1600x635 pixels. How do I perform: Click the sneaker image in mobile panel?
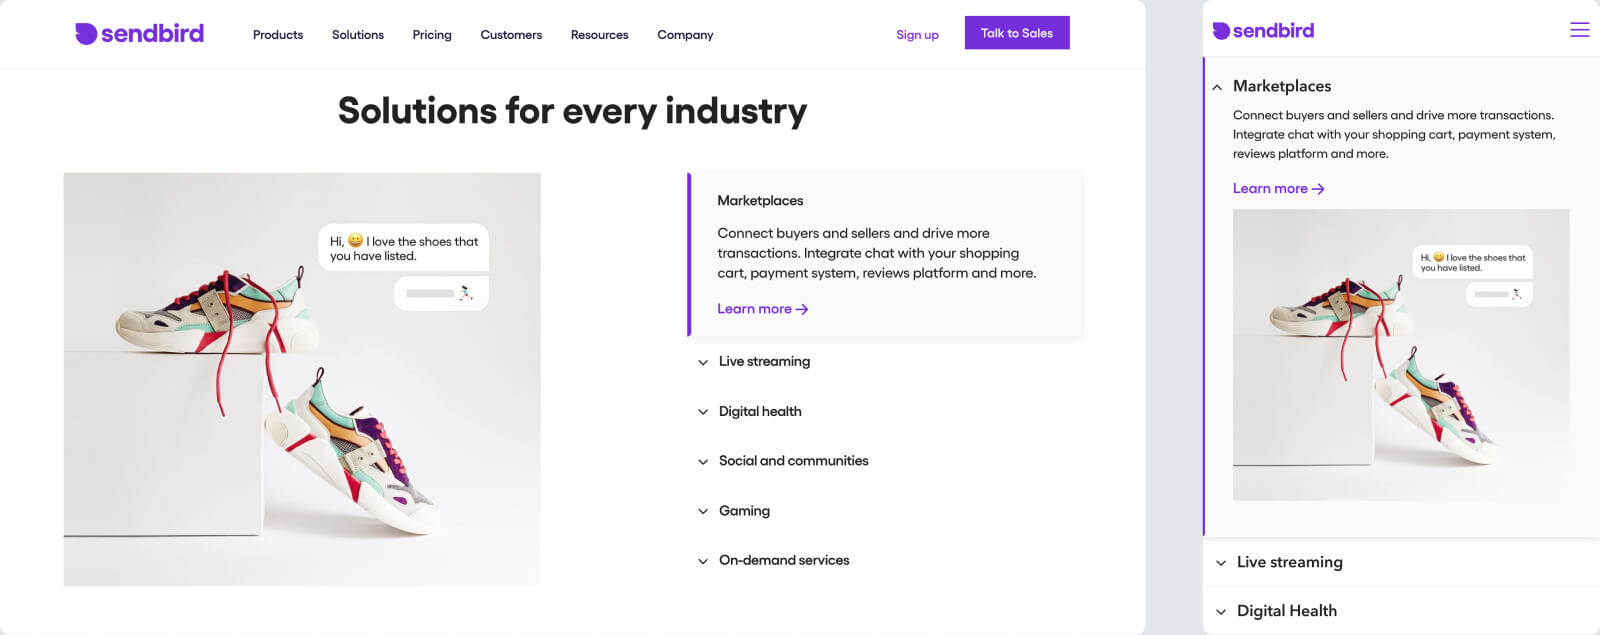(1400, 355)
